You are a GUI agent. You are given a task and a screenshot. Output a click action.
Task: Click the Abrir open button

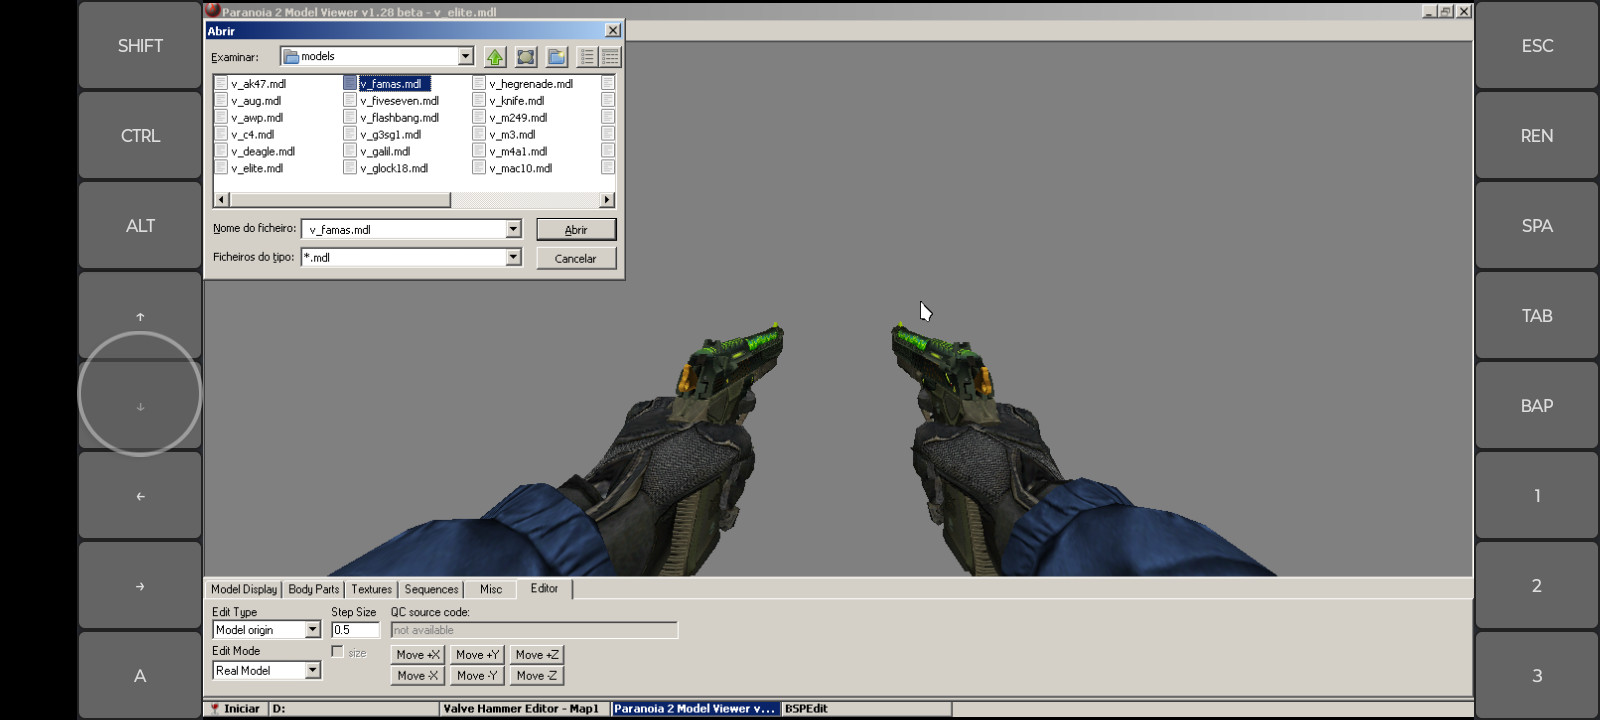coord(576,229)
